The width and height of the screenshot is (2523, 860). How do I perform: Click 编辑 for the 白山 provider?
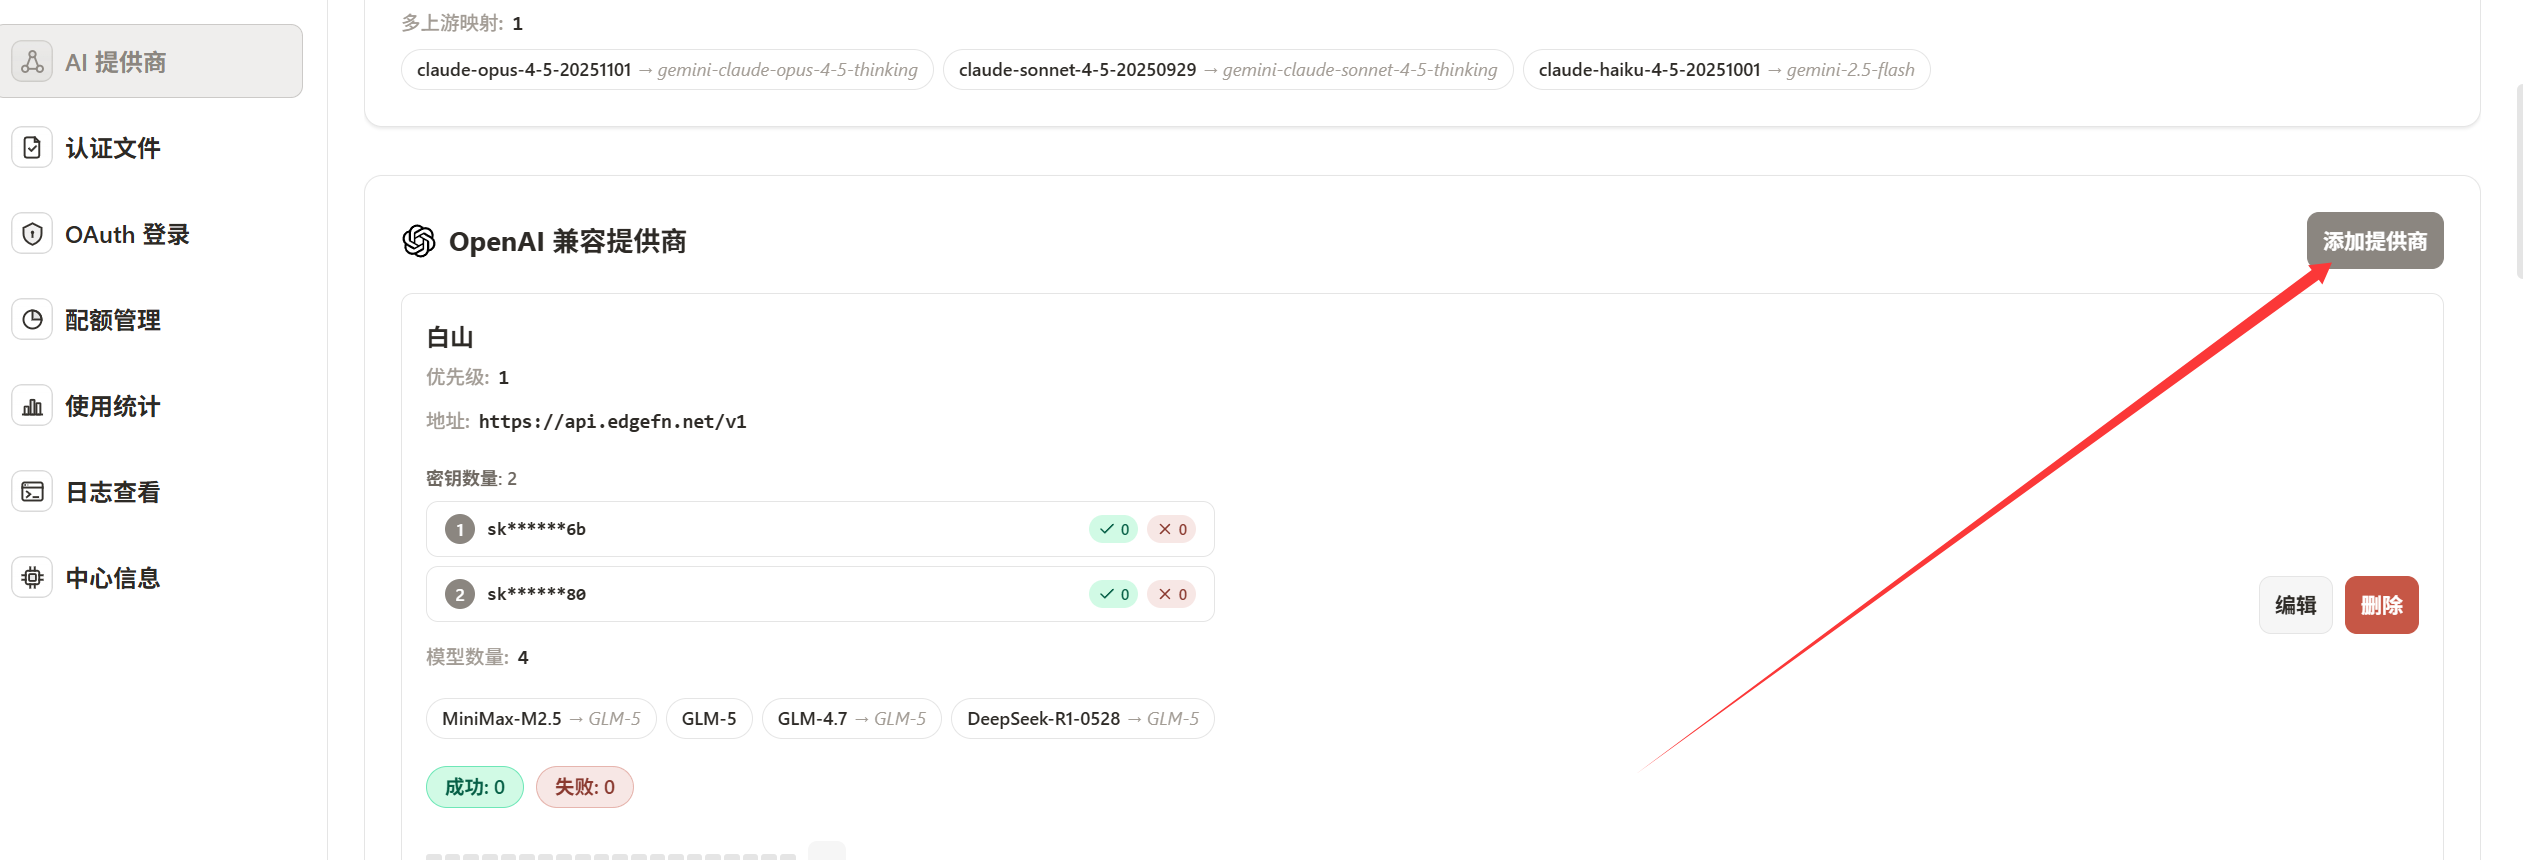click(x=2295, y=605)
